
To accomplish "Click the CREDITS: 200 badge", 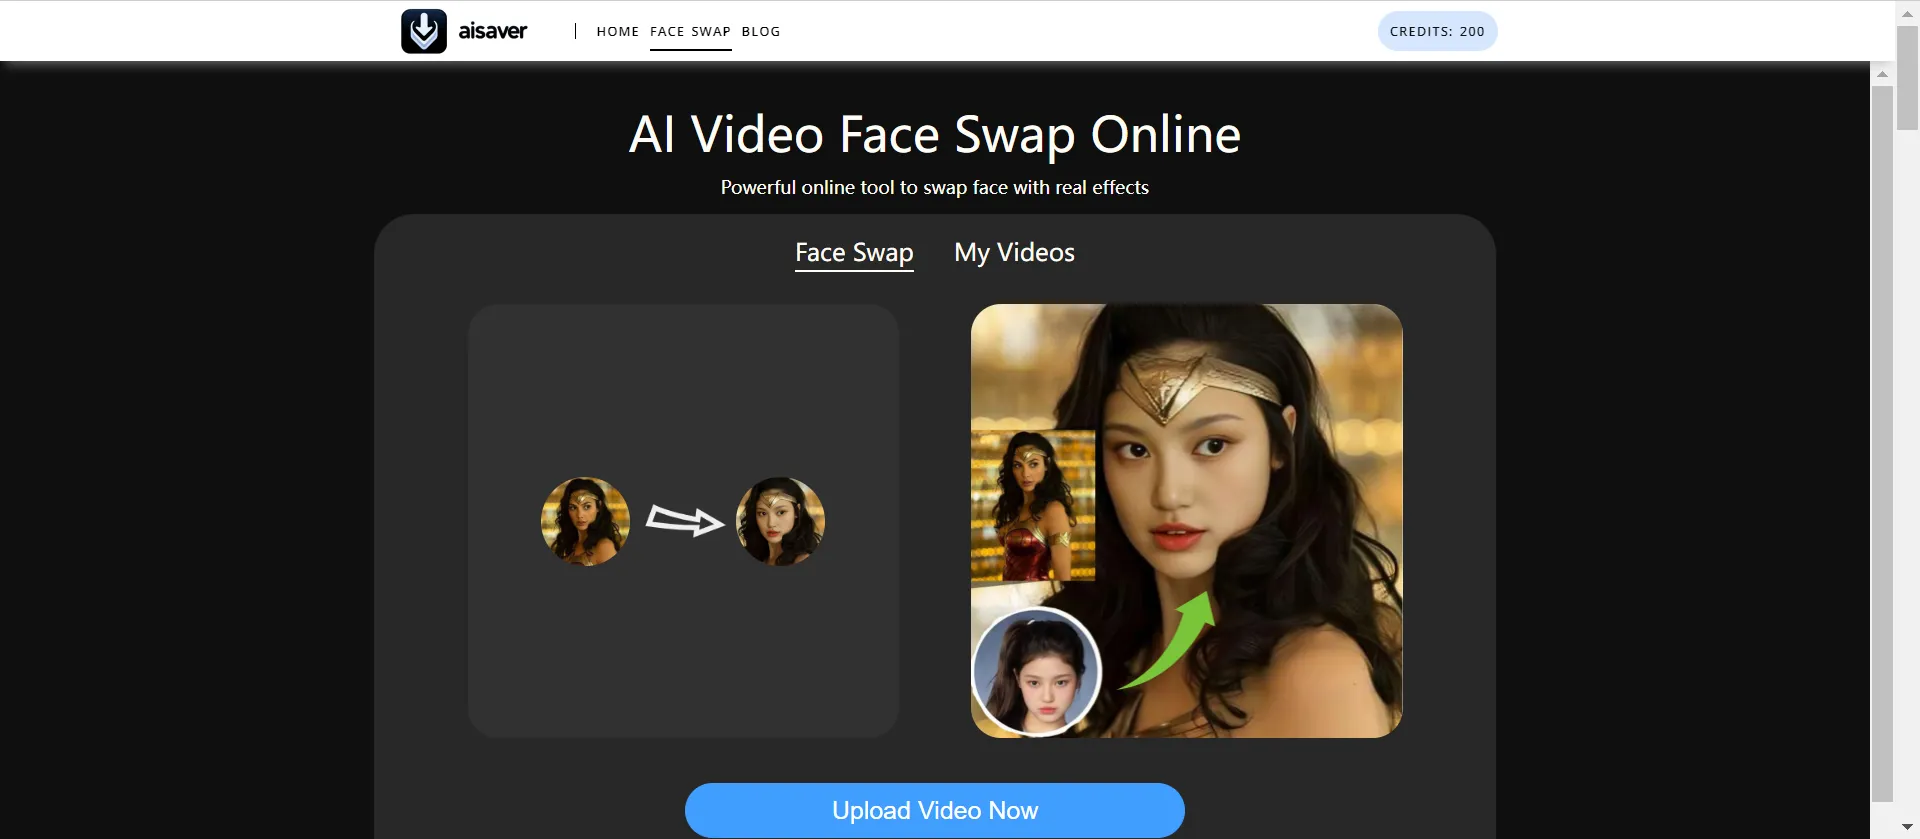I will click(x=1437, y=31).
